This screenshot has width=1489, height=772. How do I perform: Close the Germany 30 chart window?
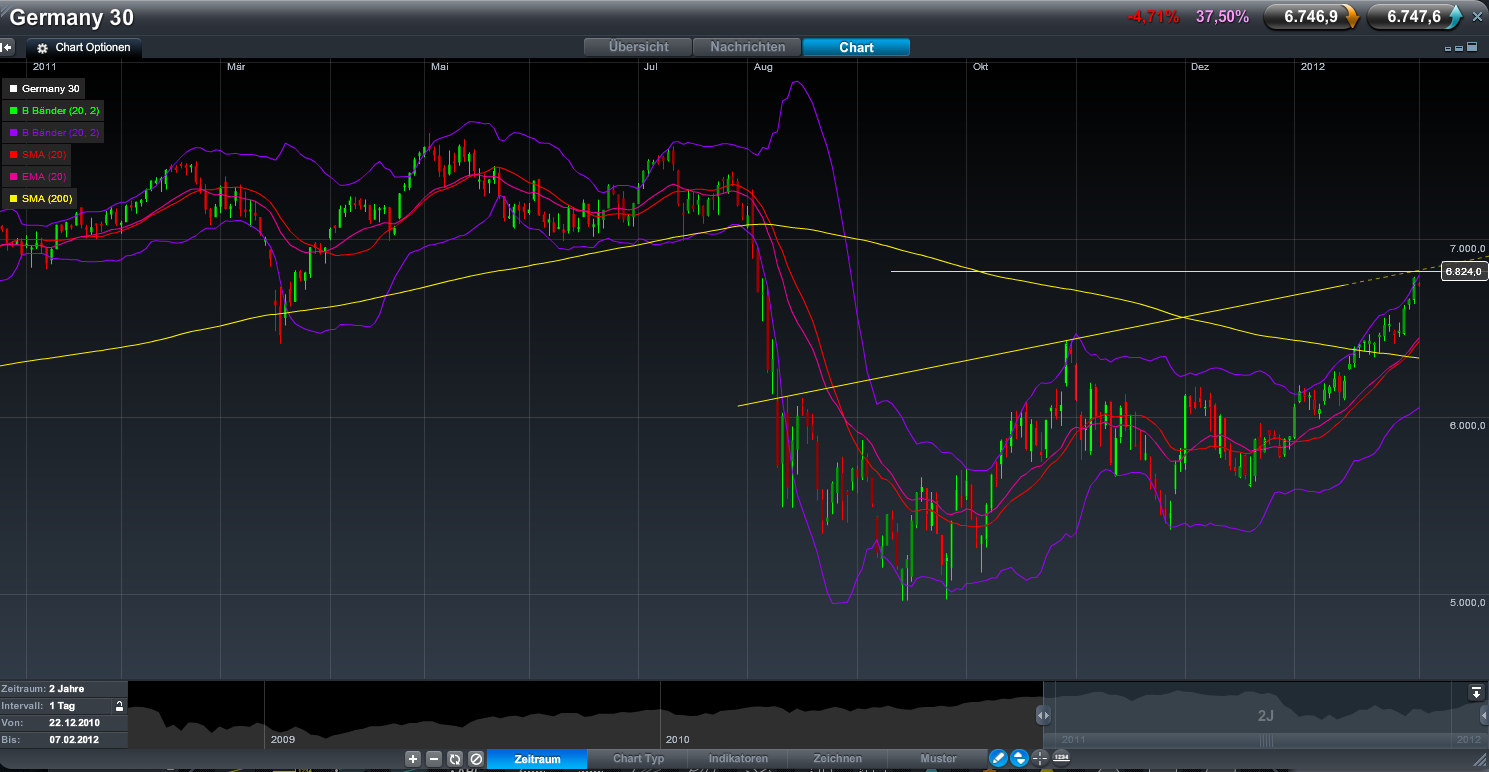[1478, 16]
